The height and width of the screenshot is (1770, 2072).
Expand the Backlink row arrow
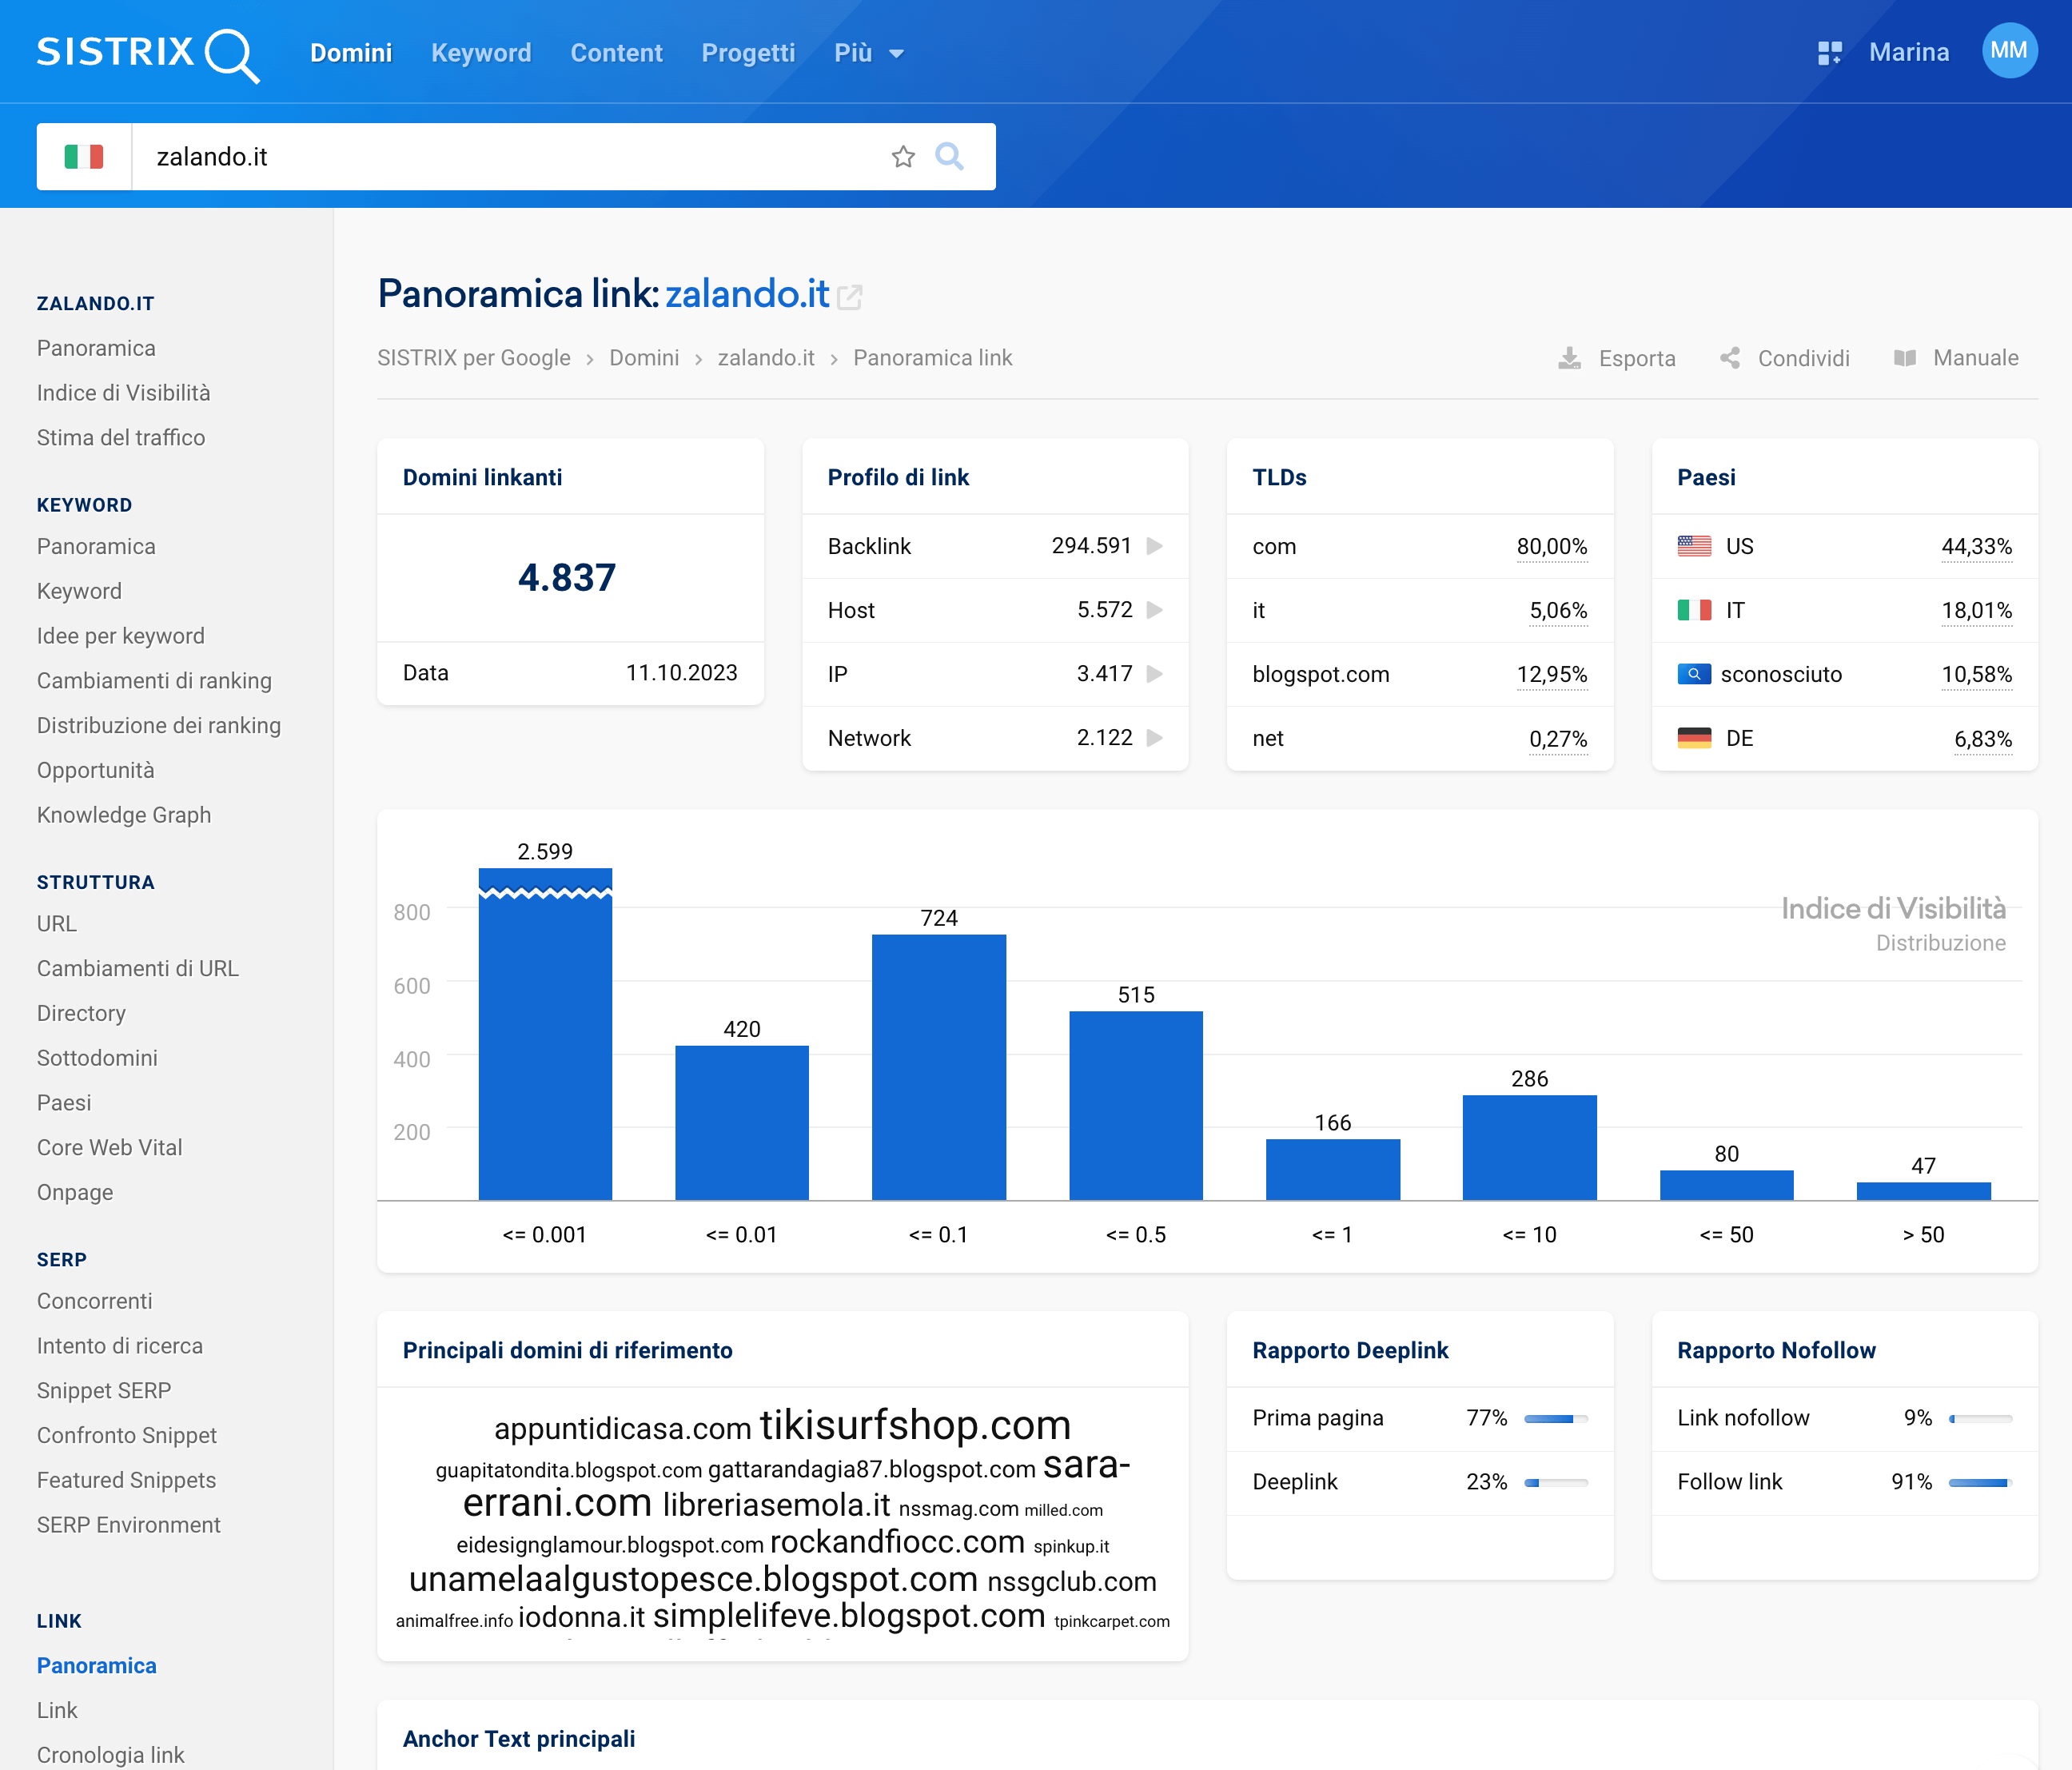click(x=1155, y=546)
